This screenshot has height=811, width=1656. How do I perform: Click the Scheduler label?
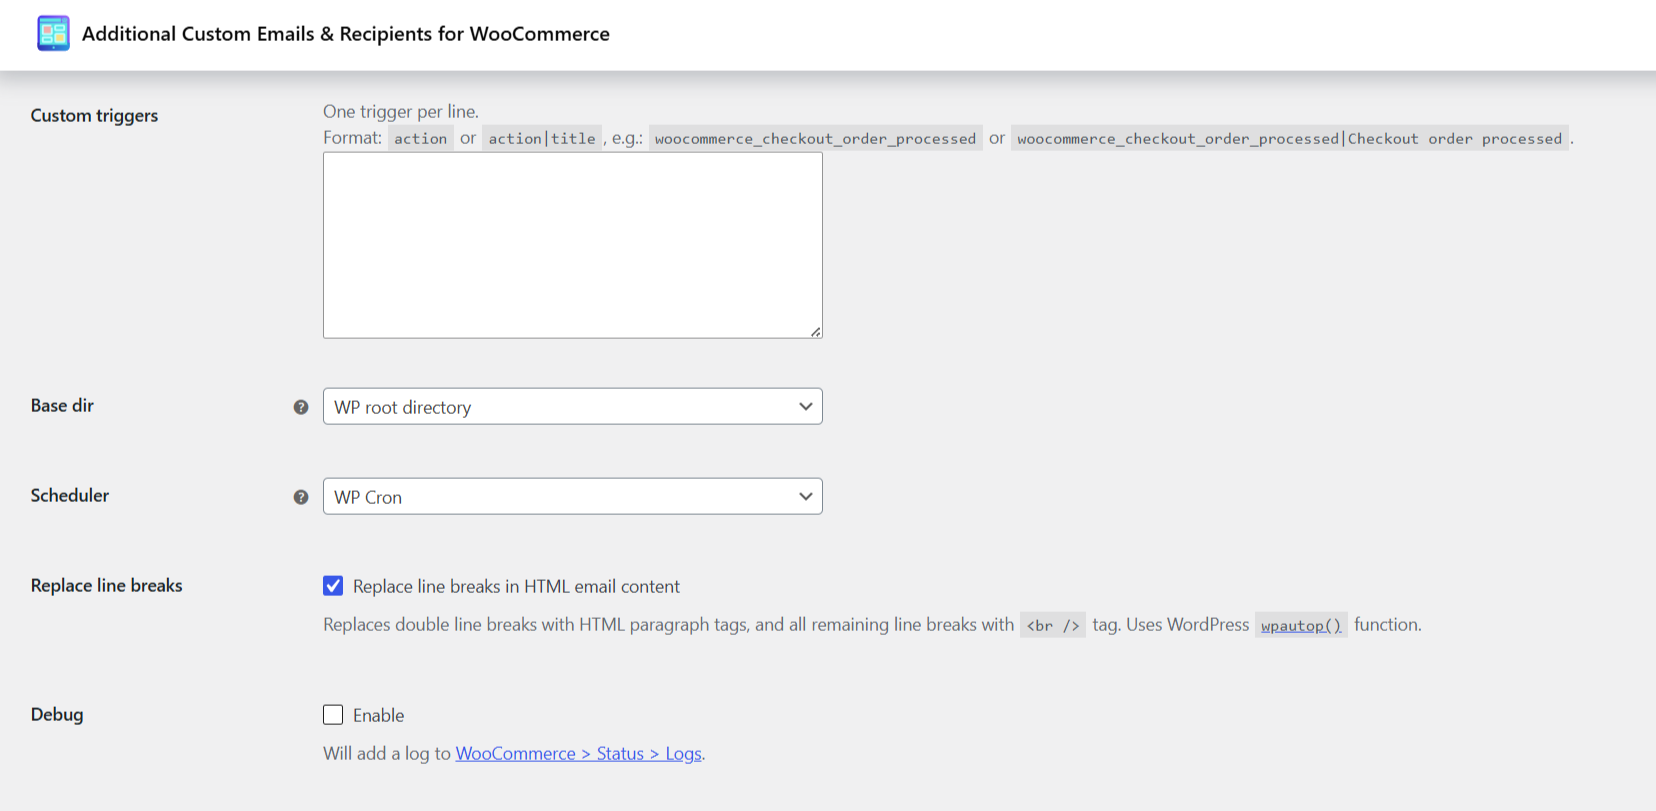coord(70,496)
